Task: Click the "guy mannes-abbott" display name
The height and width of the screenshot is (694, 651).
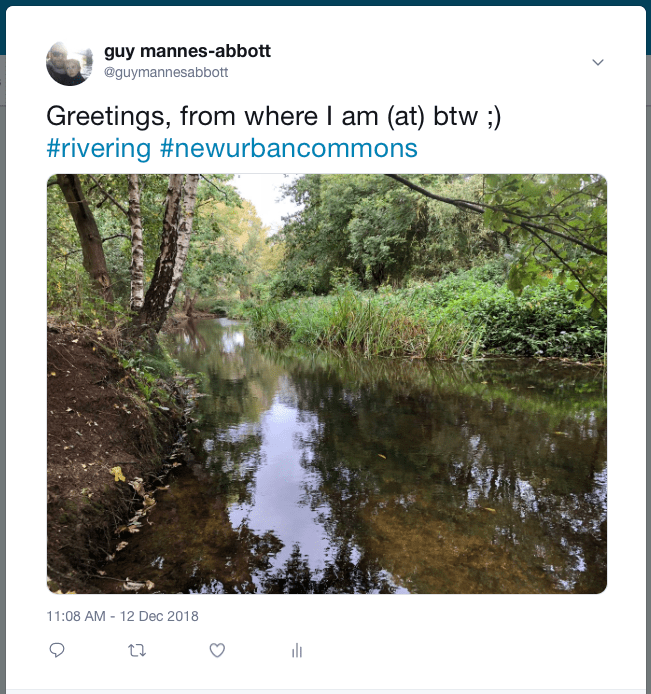Action: click(x=187, y=51)
